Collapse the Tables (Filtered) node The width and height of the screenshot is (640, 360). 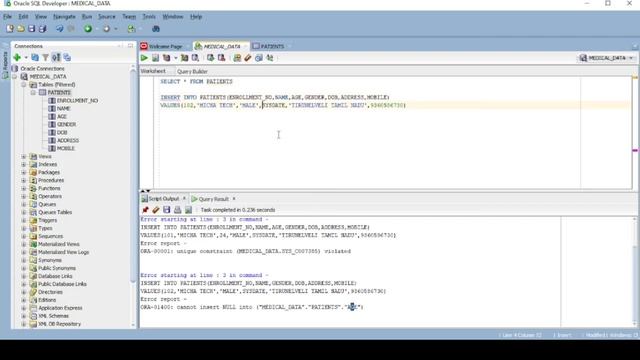24,84
